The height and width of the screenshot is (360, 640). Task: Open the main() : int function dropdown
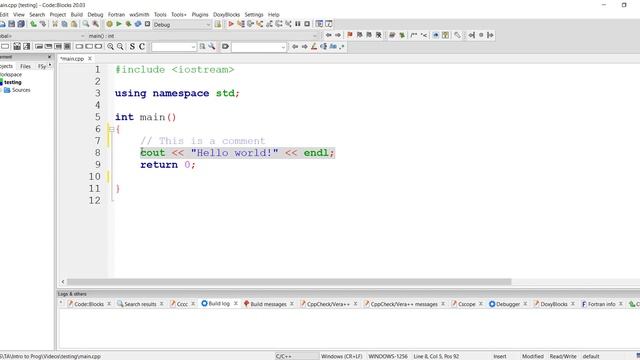click(x=202, y=36)
